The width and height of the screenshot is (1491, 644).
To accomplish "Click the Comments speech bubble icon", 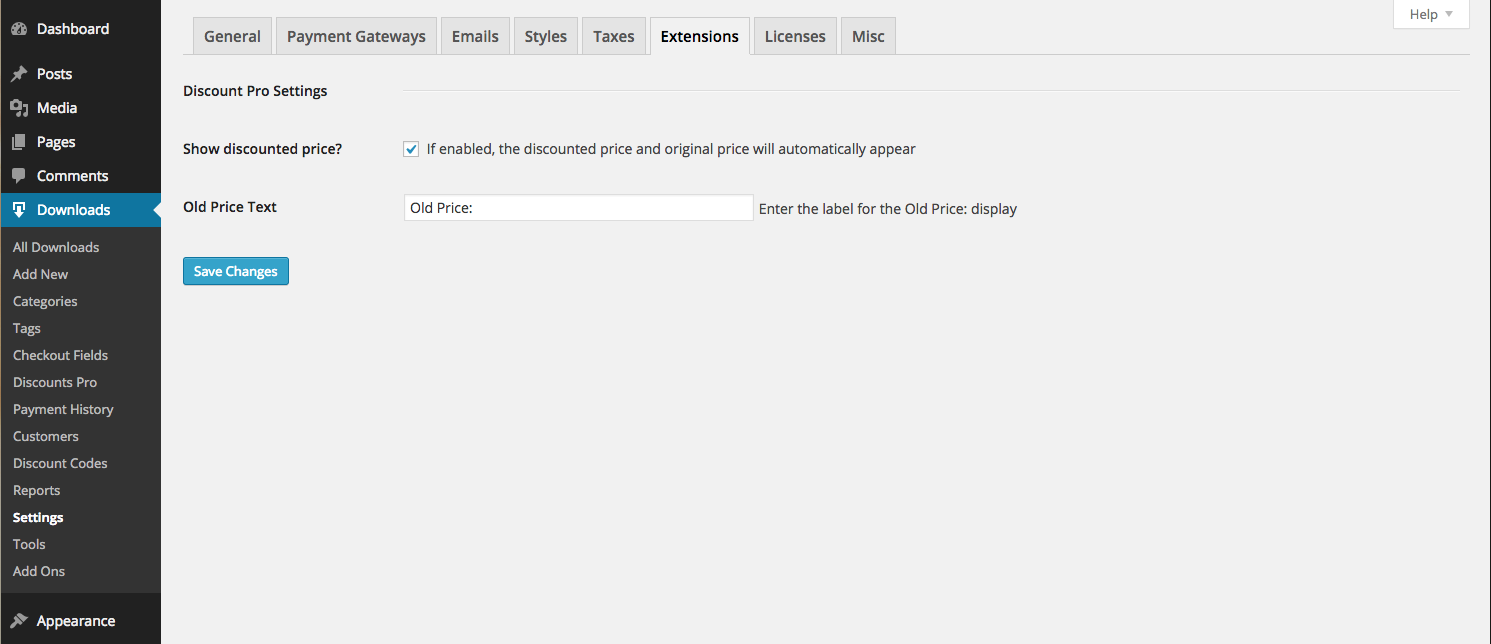I will pos(19,176).
